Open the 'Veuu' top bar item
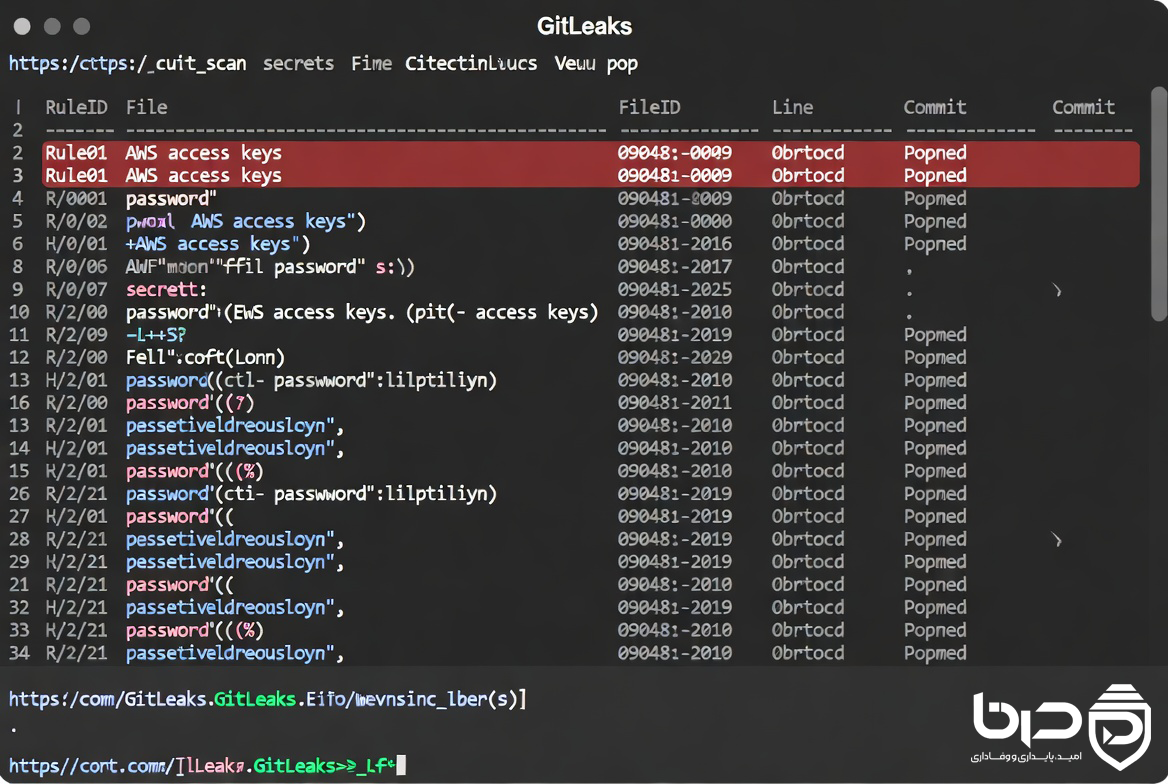The image size is (1168, 784). pos(574,63)
